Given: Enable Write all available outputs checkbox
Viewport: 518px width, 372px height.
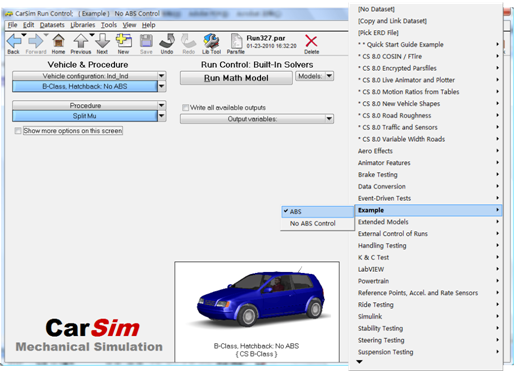Looking at the screenshot, I should pyautogui.click(x=185, y=108).
